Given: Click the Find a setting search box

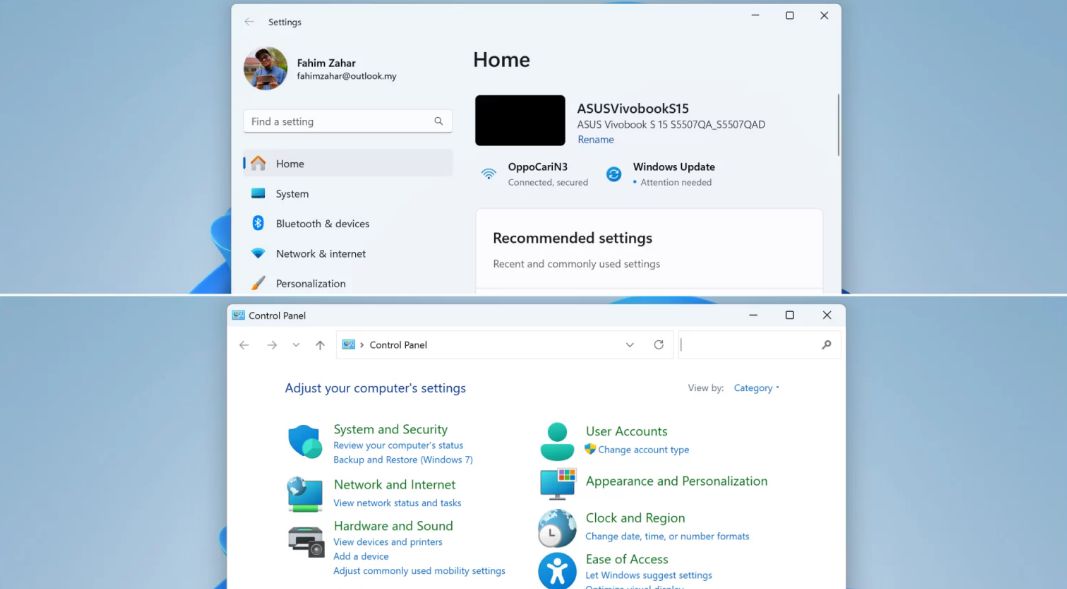Looking at the screenshot, I should tap(345, 120).
